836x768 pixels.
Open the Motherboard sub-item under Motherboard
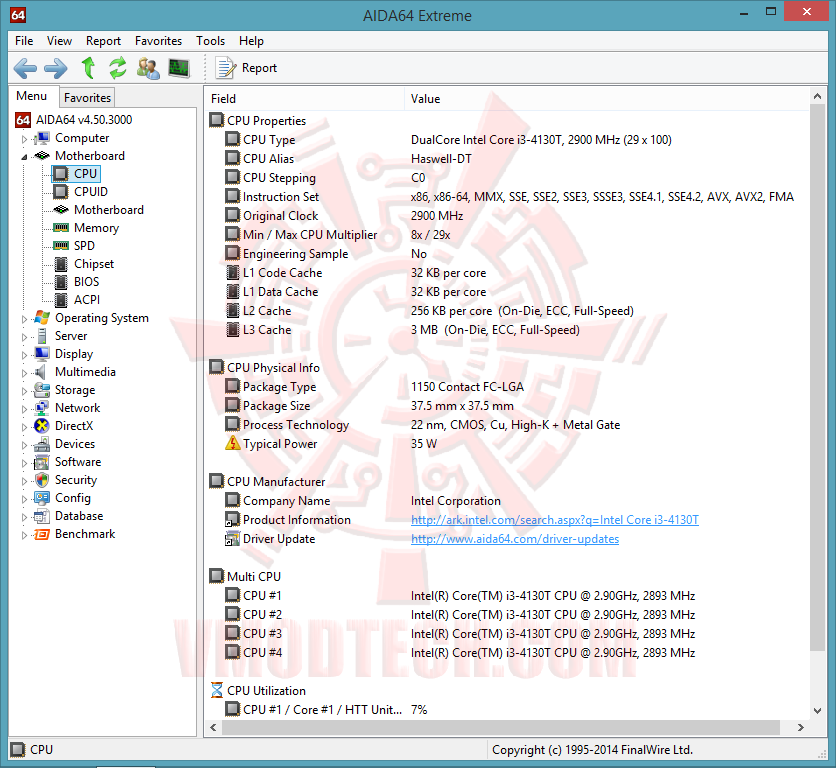pos(109,210)
